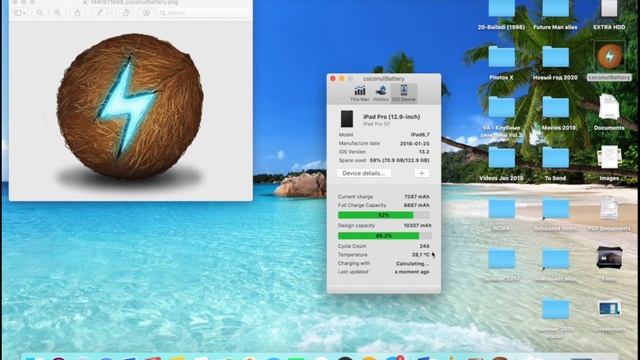This screenshot has width=640, height=360.
Task: Click the Device details button
Action: coord(364,173)
